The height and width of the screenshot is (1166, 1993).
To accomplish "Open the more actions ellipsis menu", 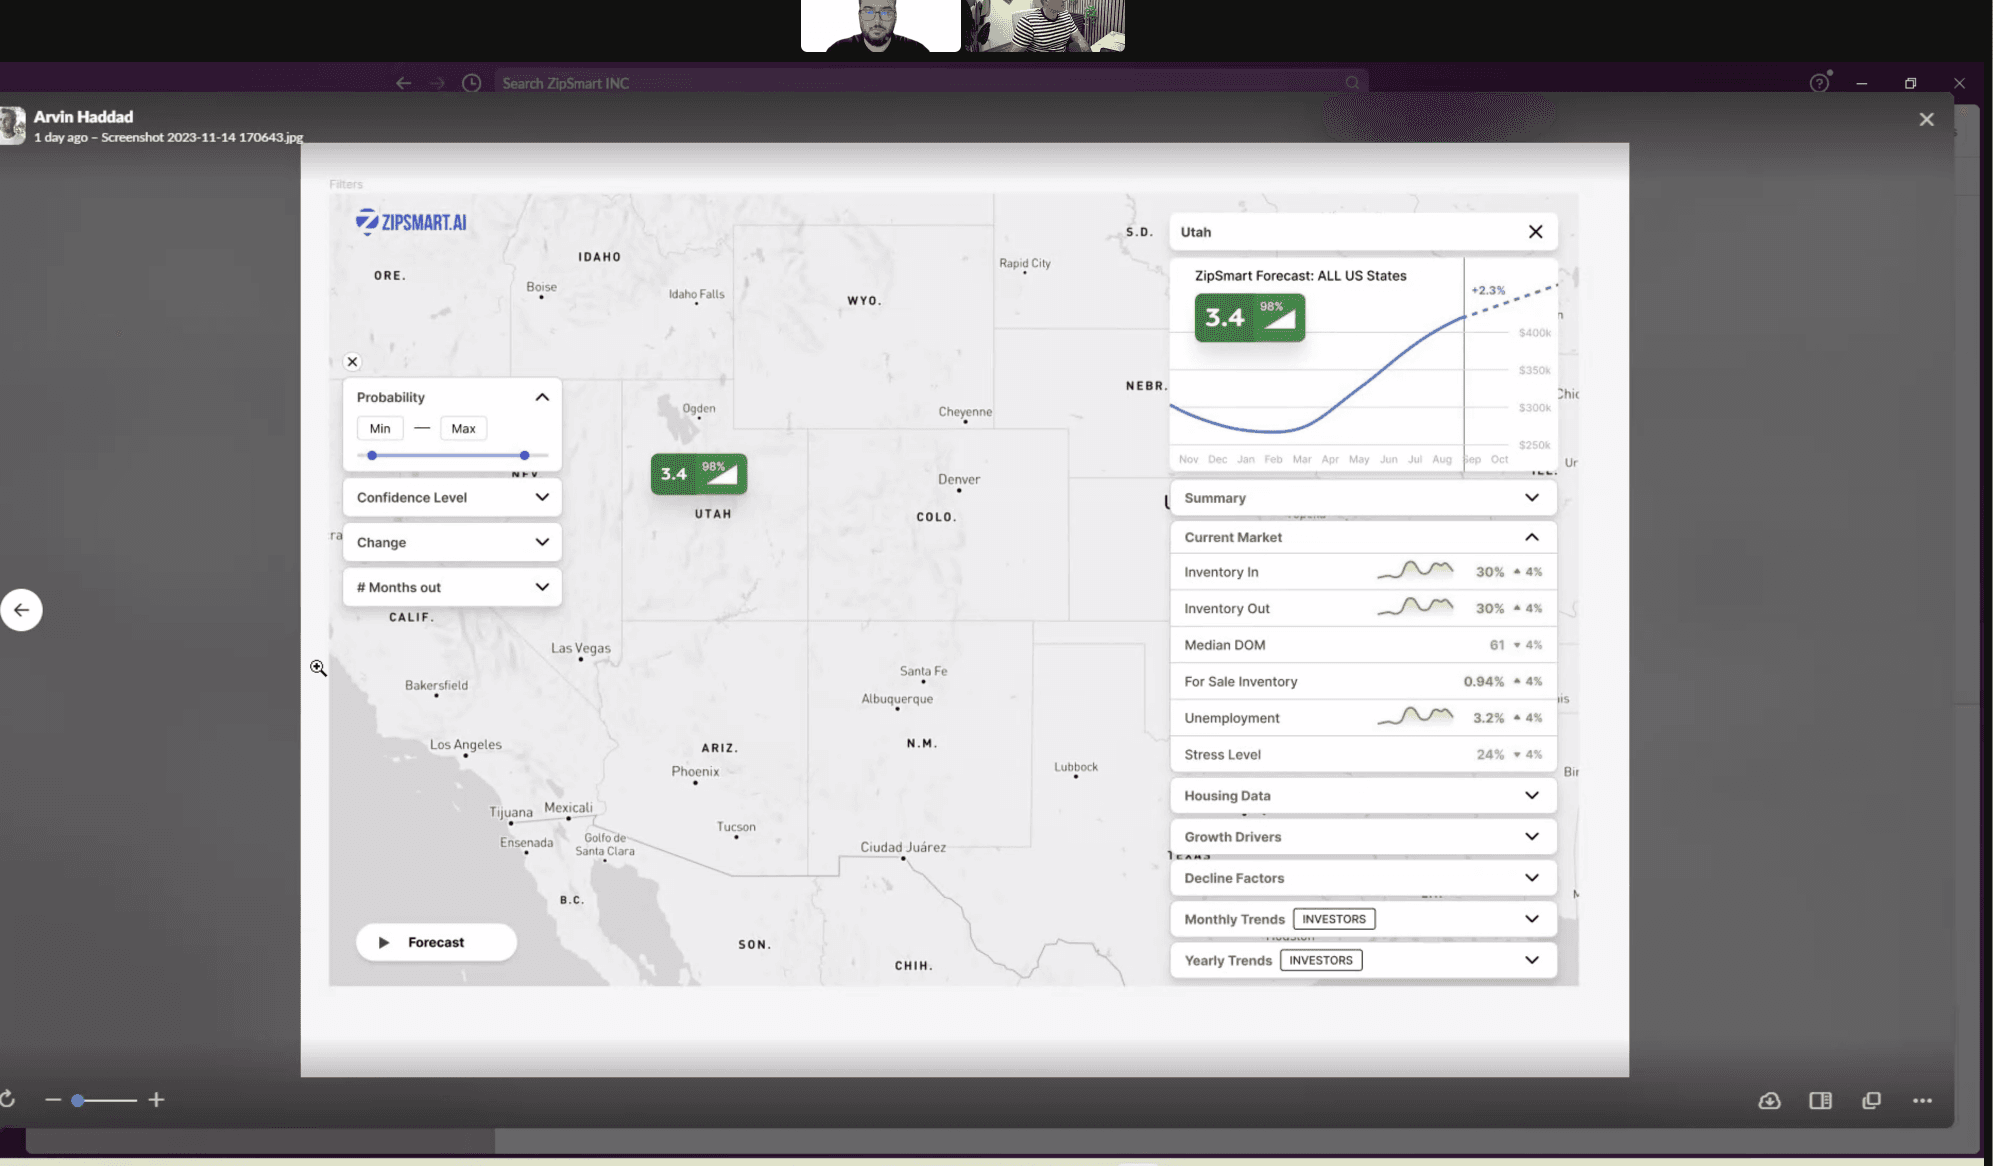I will point(1922,1100).
